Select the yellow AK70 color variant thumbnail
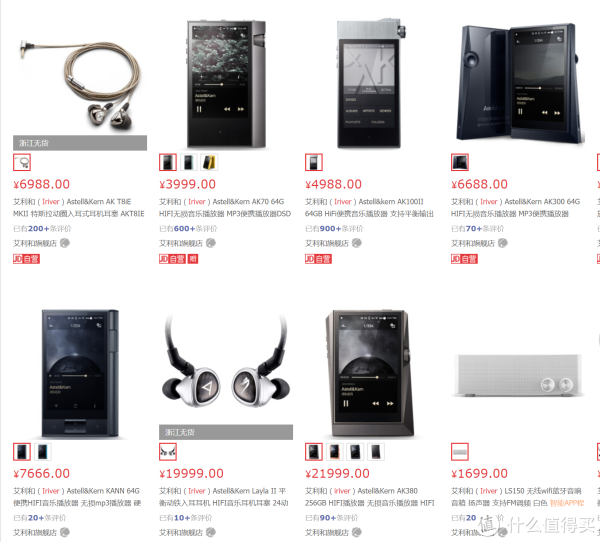The height and width of the screenshot is (542, 600). pyautogui.click(x=209, y=162)
